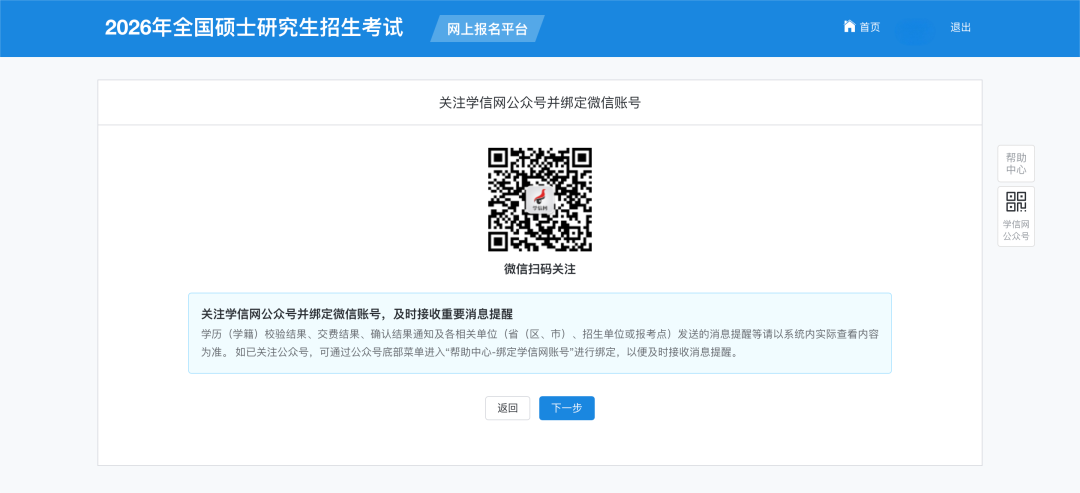Select the bold notice heading in info box
The width and height of the screenshot is (1080, 493).
356,313
